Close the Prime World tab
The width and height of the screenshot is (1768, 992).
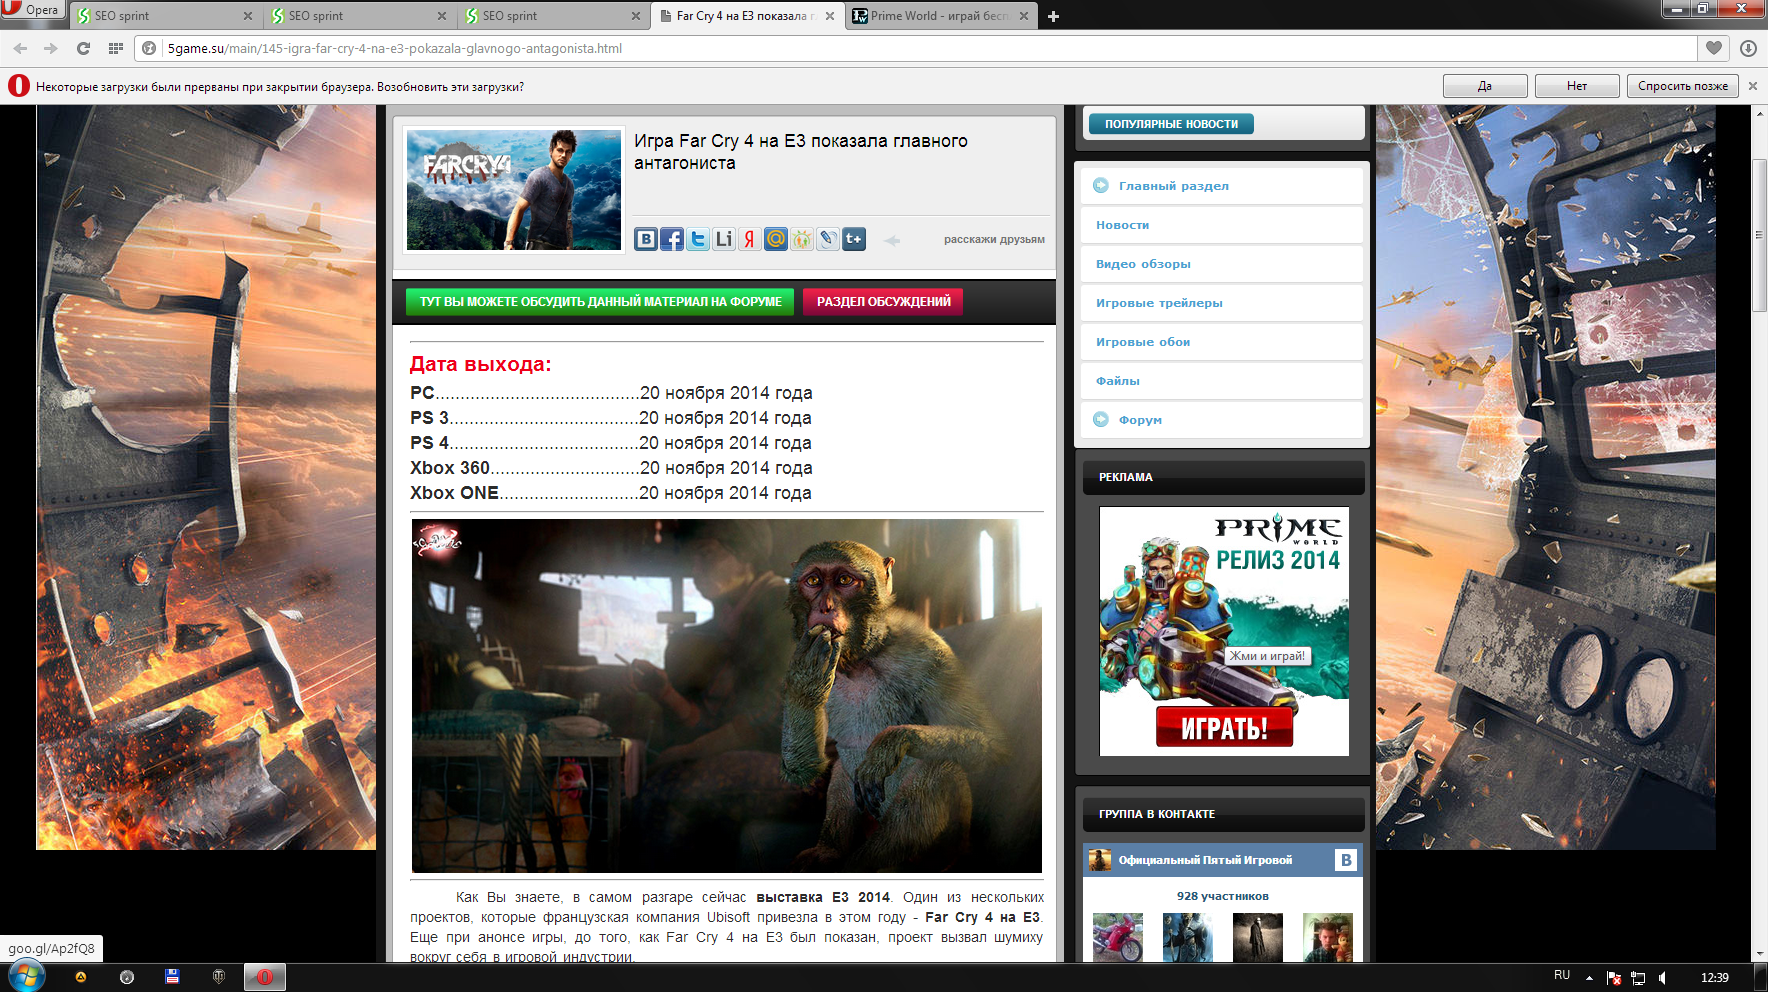point(1024,16)
